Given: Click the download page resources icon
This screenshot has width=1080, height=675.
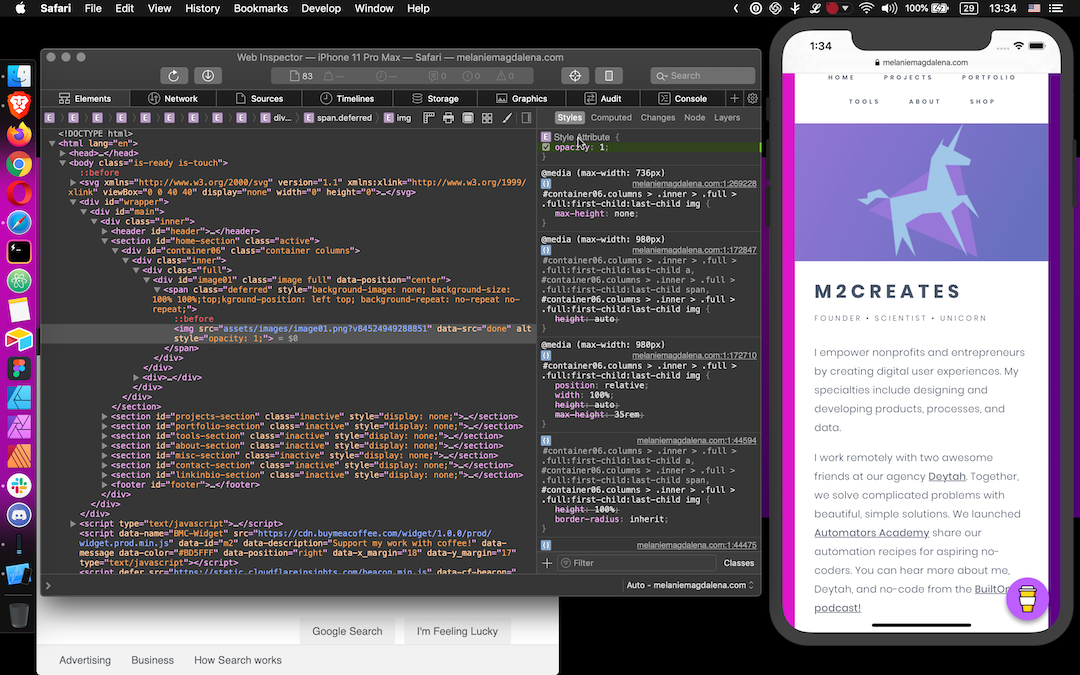Looking at the screenshot, I should (x=209, y=76).
